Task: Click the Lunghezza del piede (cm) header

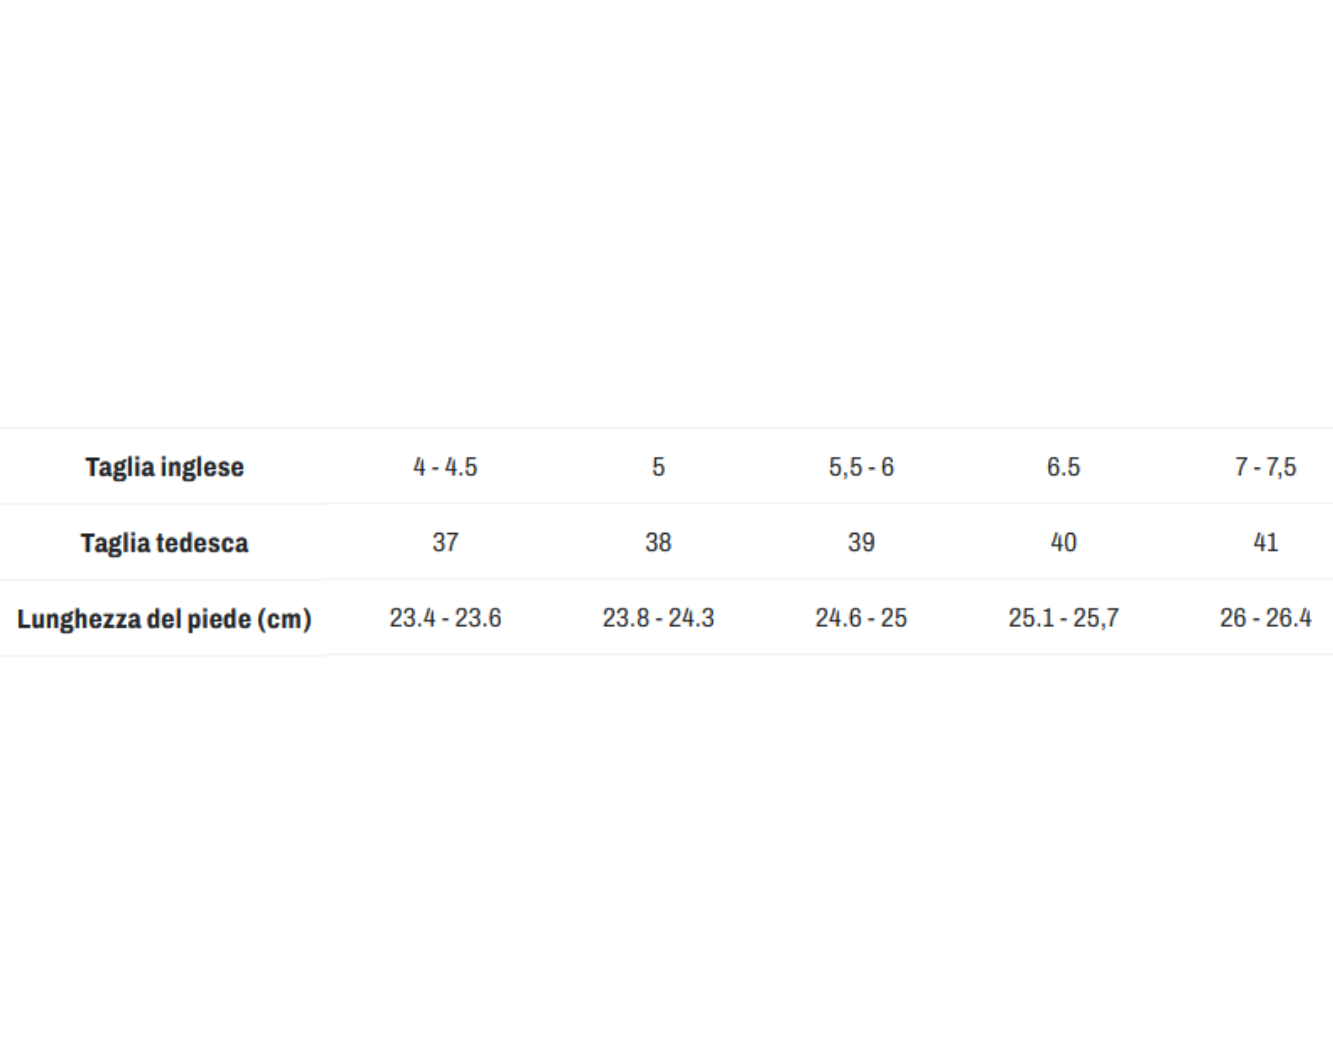Action: [x=164, y=619]
